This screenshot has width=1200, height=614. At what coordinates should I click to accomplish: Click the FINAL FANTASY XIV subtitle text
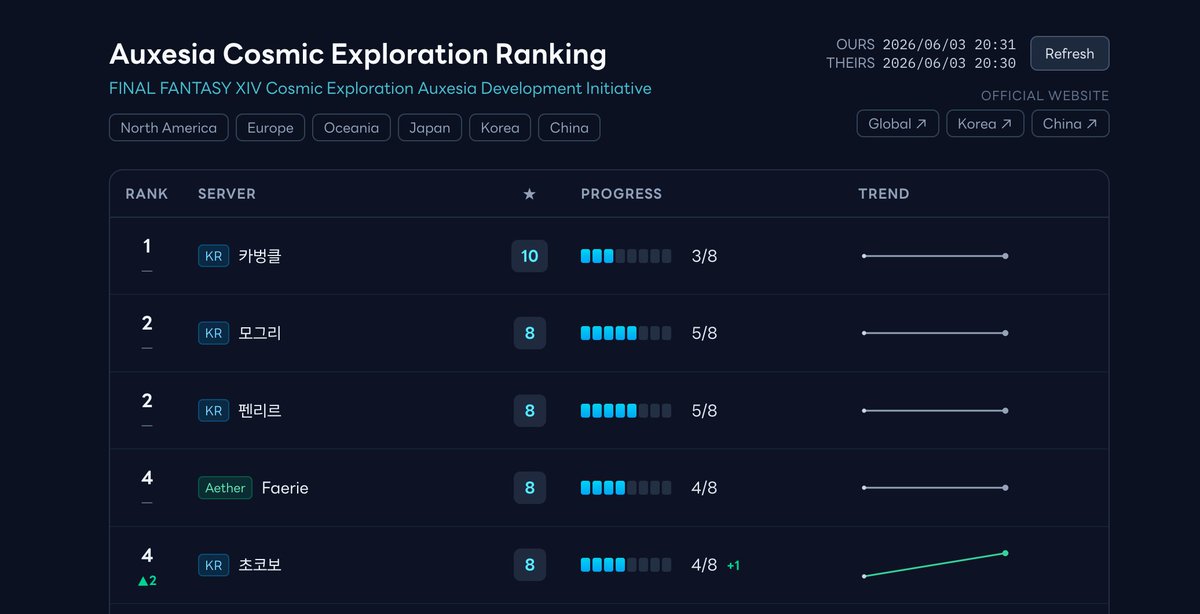click(x=380, y=88)
